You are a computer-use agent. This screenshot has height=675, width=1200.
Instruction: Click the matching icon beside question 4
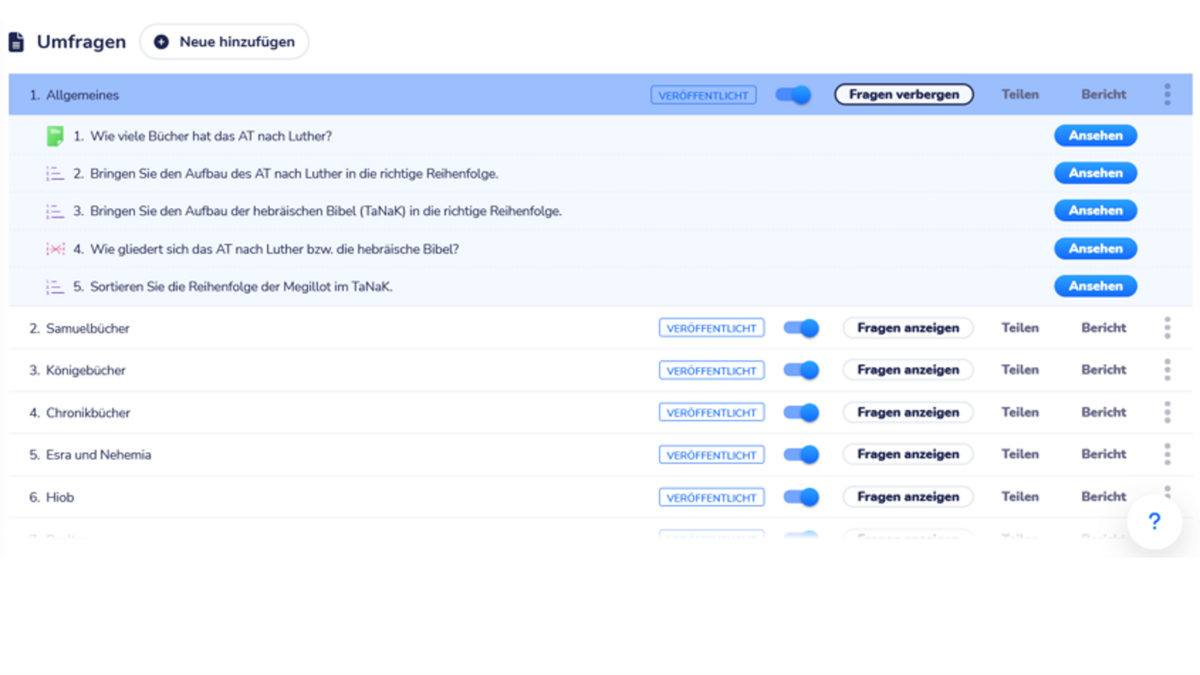(x=55, y=249)
